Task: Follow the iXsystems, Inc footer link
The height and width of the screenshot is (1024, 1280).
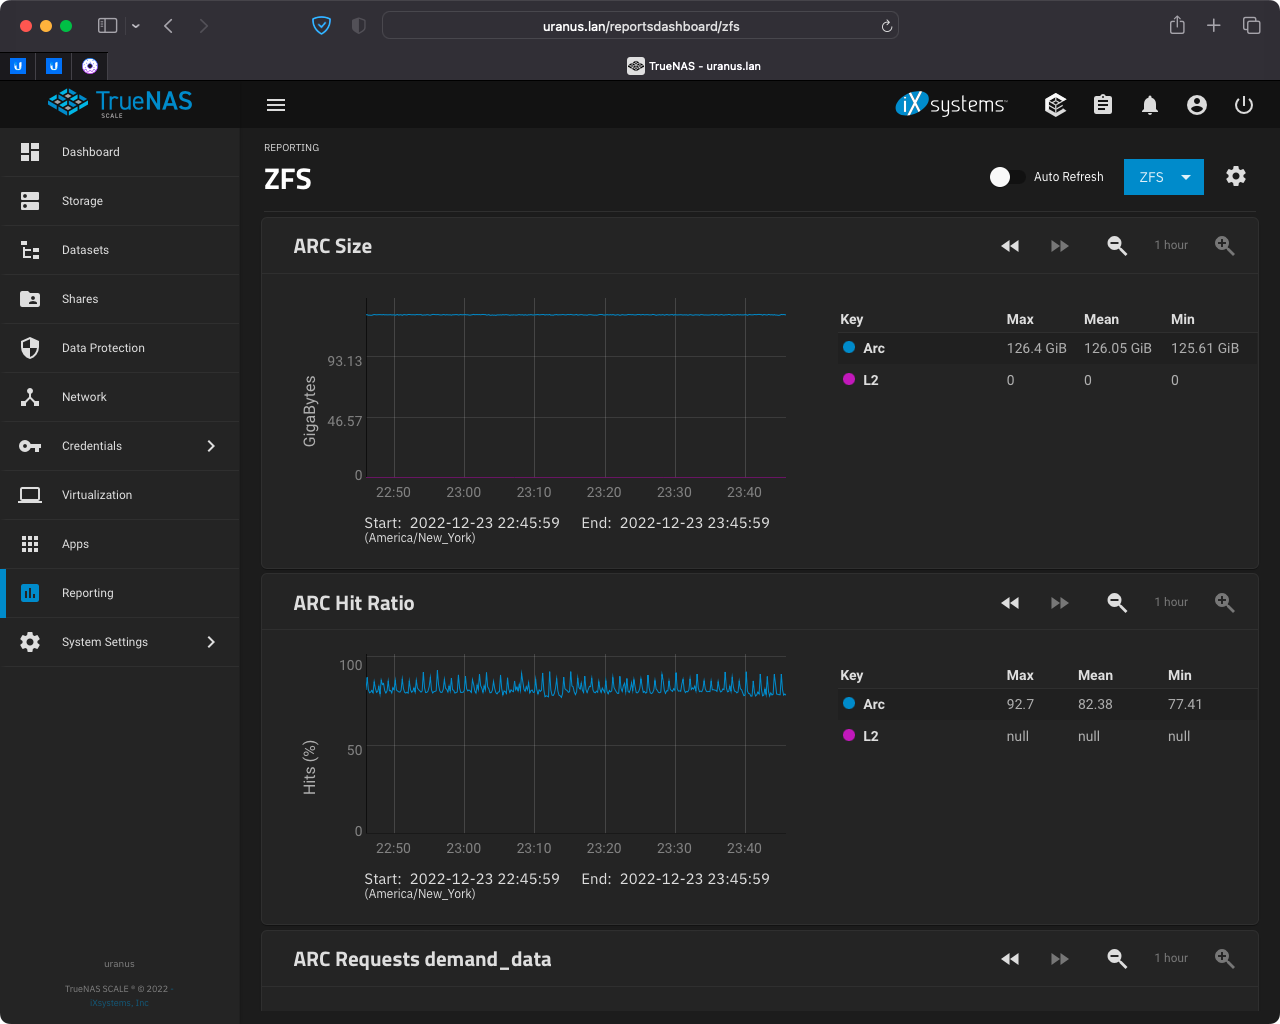Action: point(119,1003)
